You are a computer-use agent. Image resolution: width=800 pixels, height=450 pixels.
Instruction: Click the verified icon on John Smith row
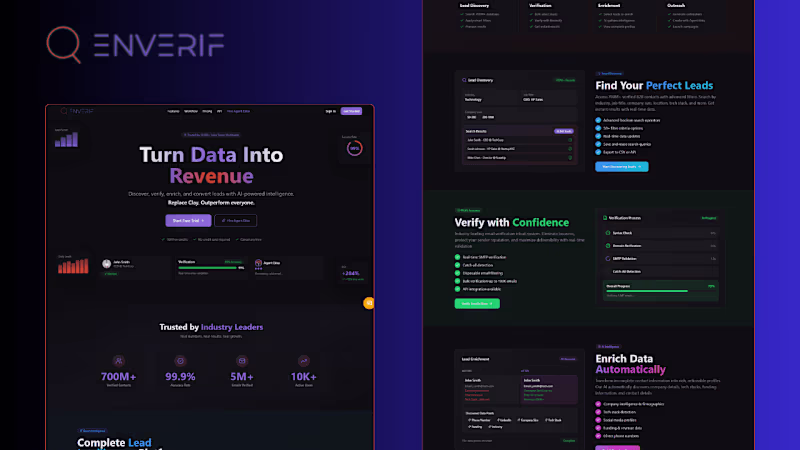[x=570, y=140]
